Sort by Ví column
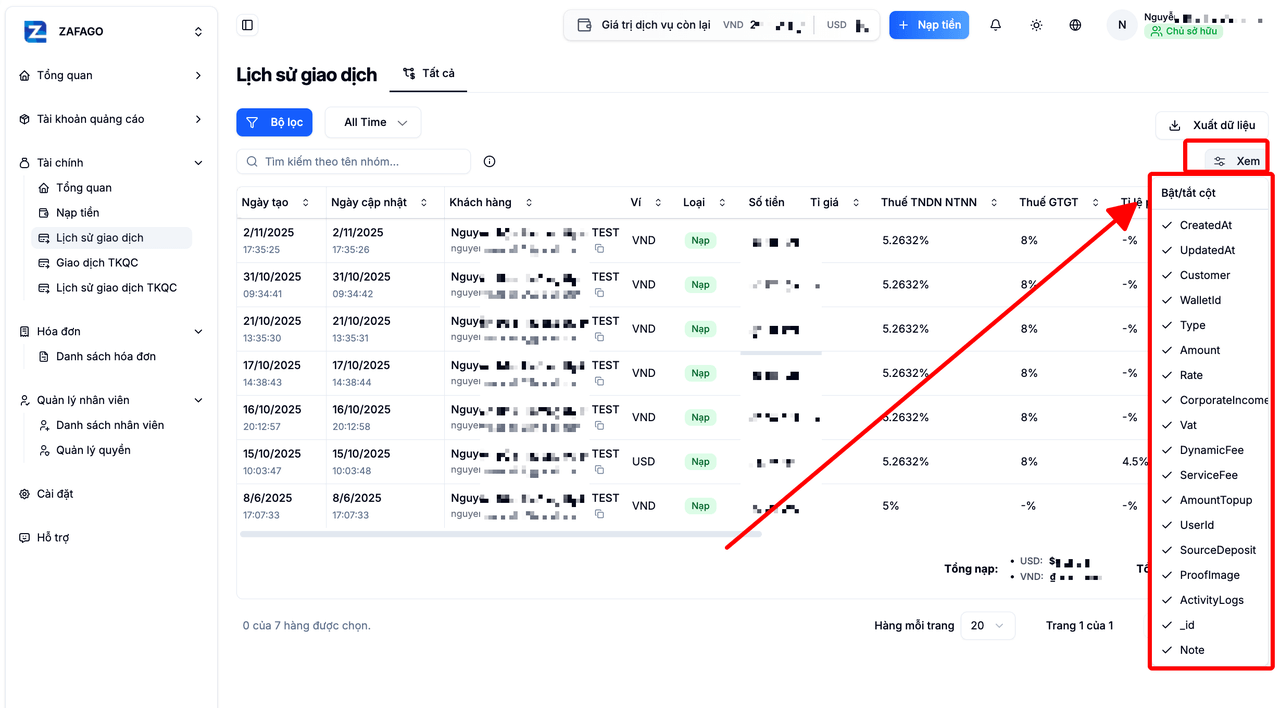The image size is (1280, 708). click(646, 202)
